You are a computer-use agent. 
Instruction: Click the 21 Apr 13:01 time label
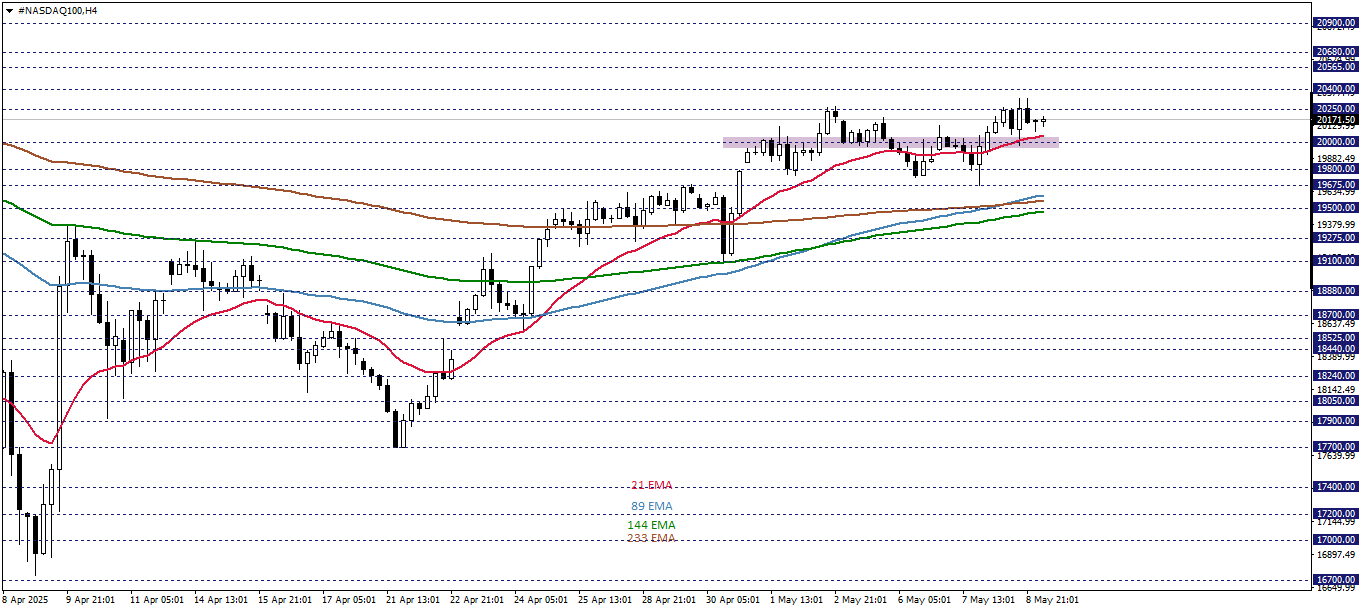point(413,600)
